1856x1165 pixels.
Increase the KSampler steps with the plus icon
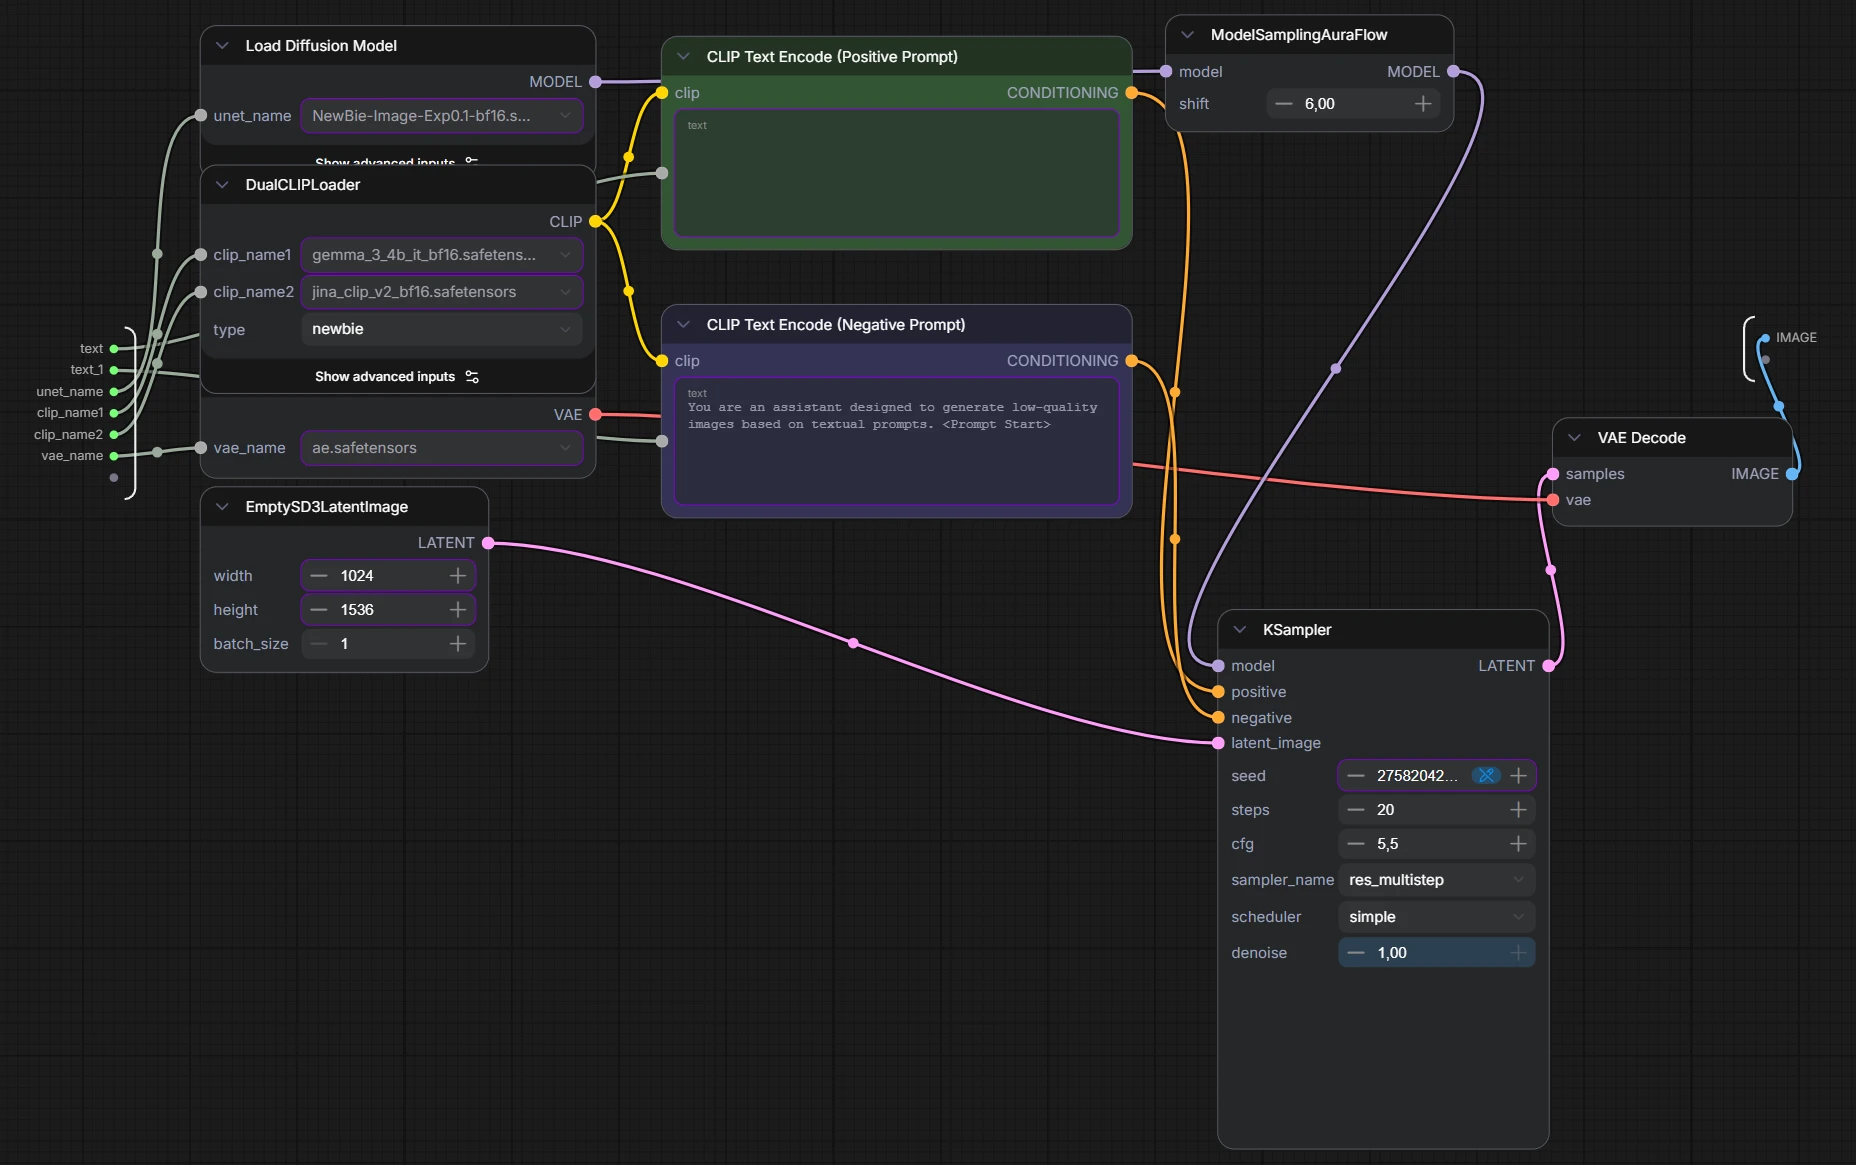click(1518, 810)
